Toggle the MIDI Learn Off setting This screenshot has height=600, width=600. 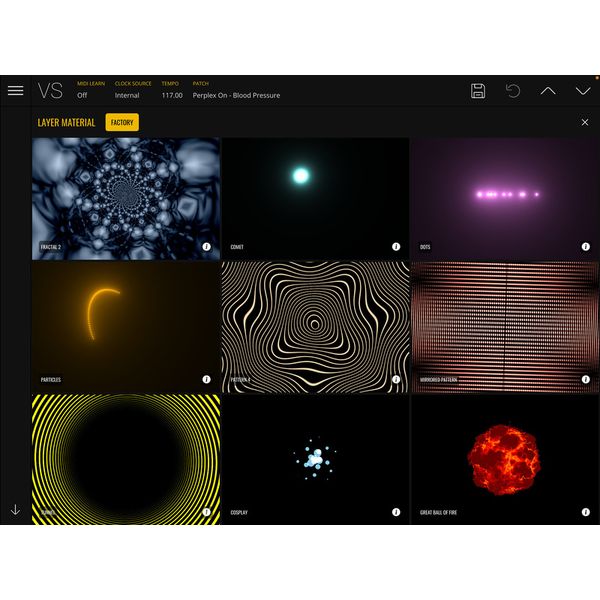[x=82, y=95]
